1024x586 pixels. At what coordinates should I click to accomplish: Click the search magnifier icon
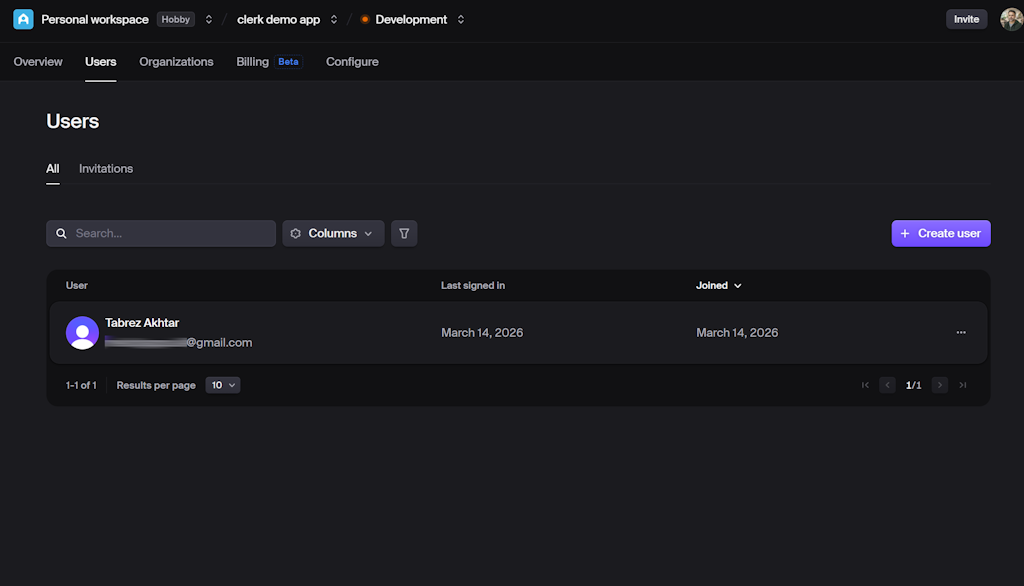[x=61, y=232]
